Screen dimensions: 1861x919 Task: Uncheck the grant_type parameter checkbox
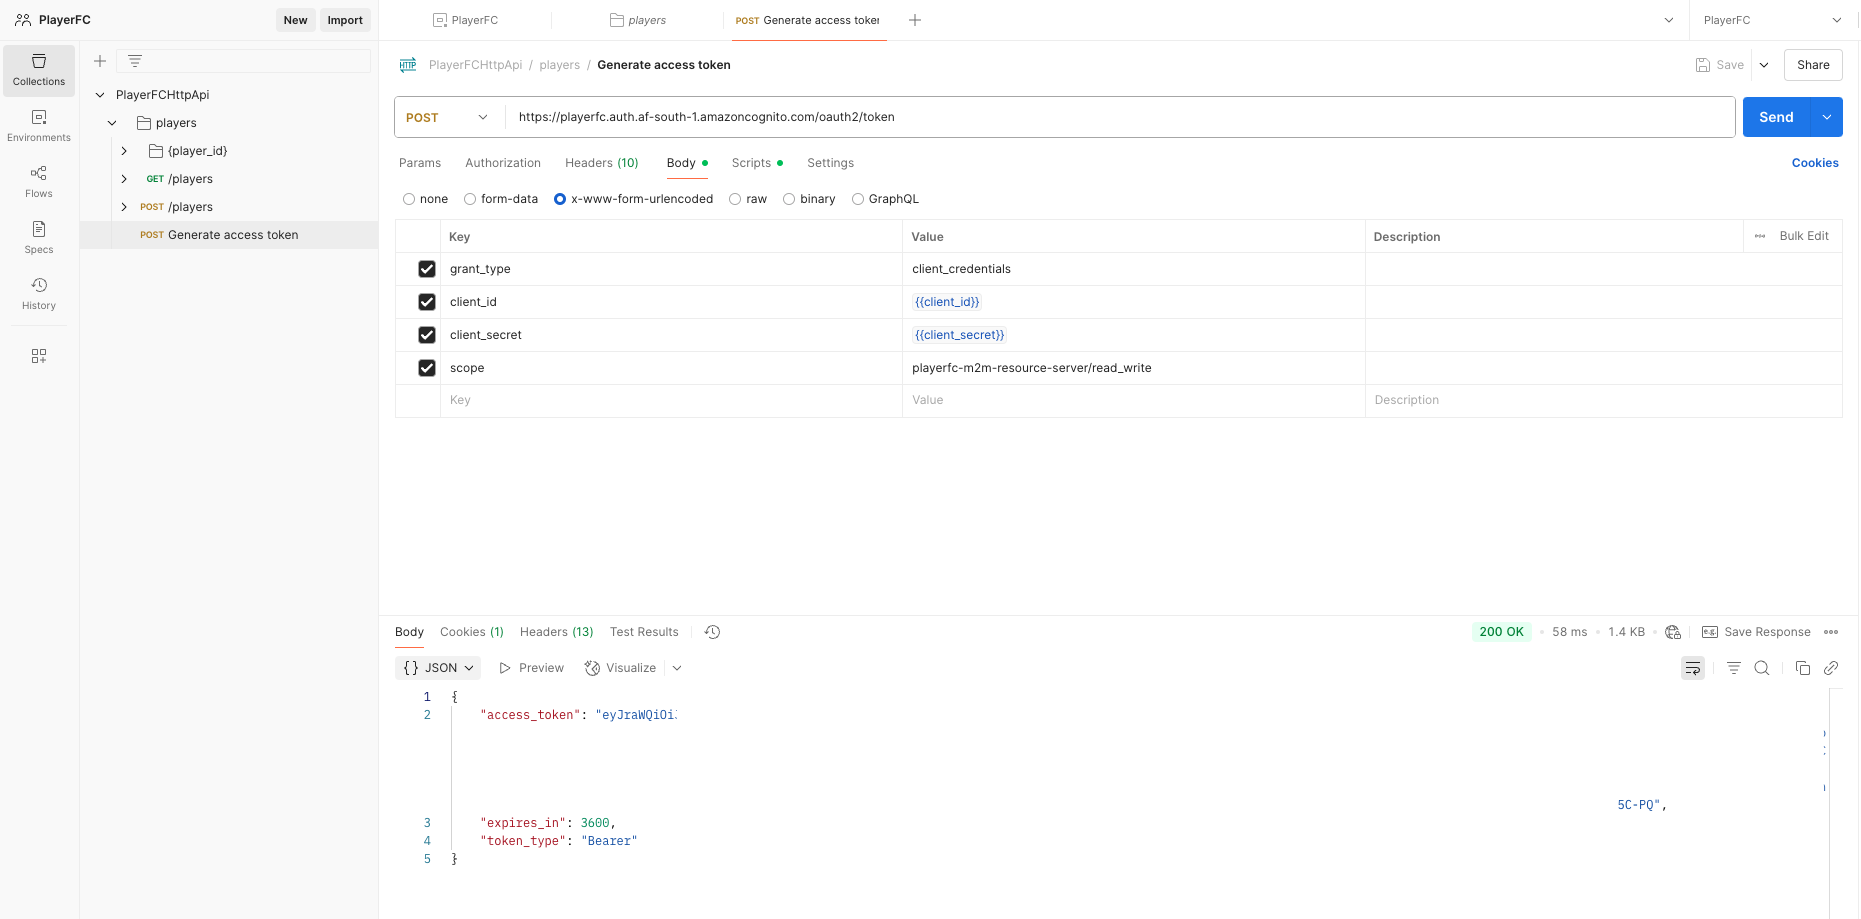pos(427,269)
